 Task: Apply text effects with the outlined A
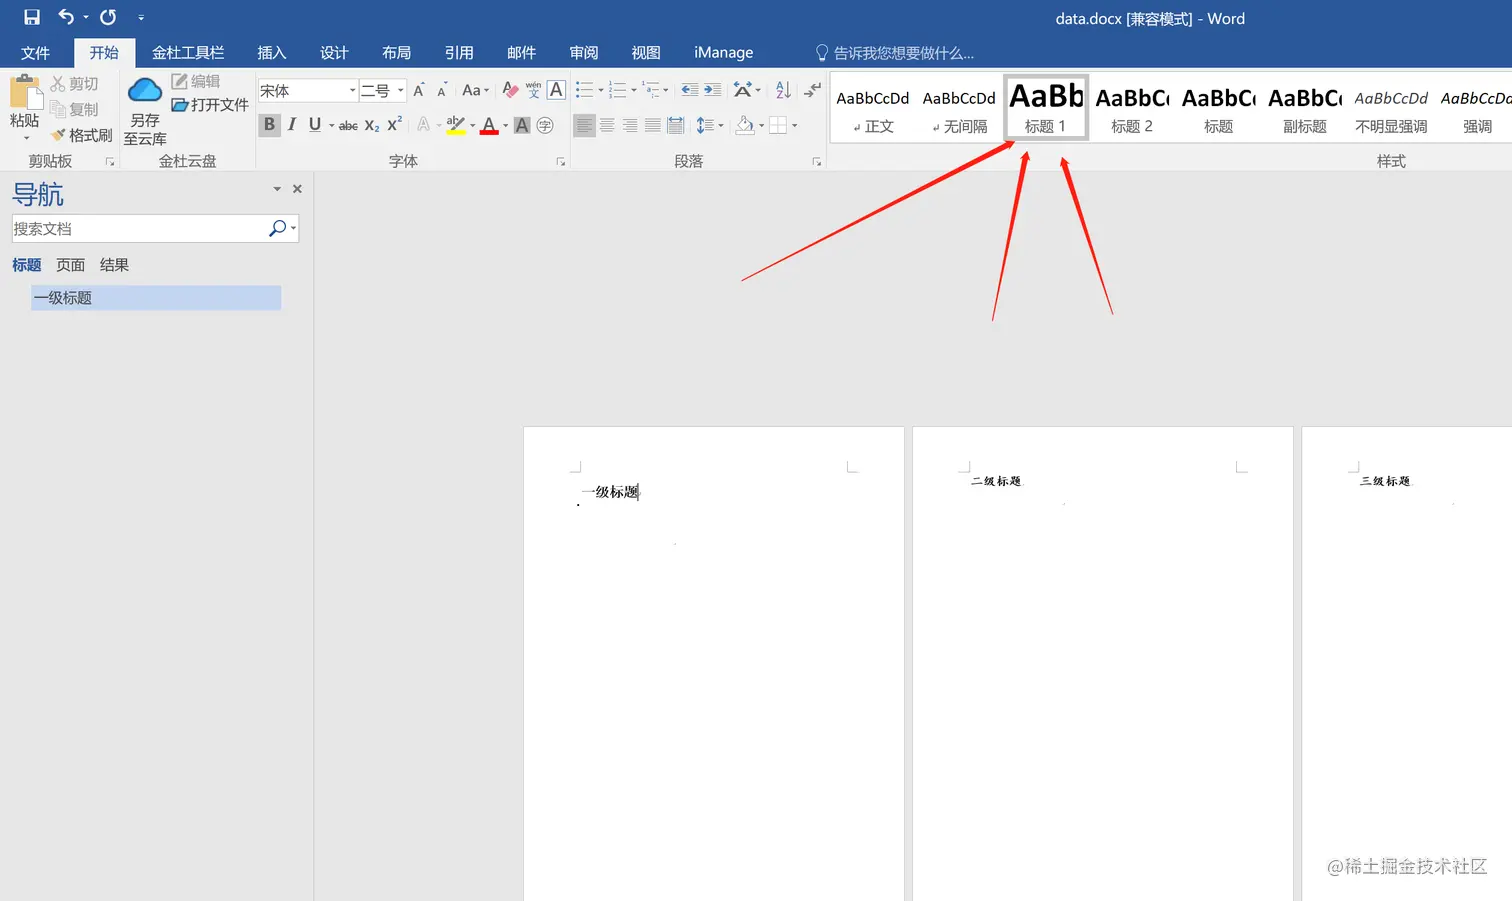point(424,125)
